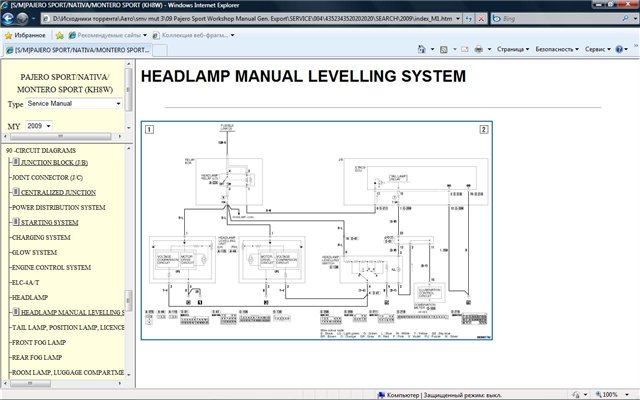Open the address bar history dropdown arrow
The height and width of the screenshot is (400, 640).
click(458, 19)
